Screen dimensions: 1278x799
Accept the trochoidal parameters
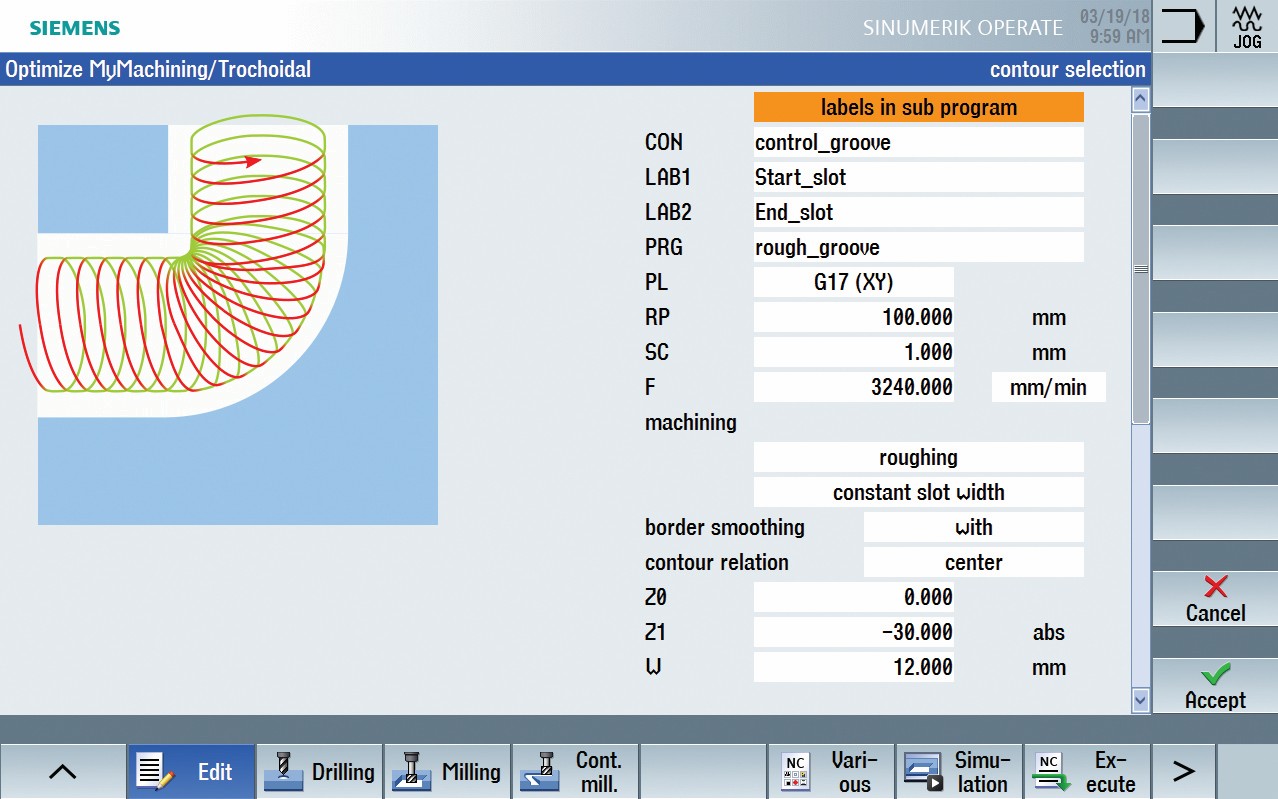[x=1215, y=687]
